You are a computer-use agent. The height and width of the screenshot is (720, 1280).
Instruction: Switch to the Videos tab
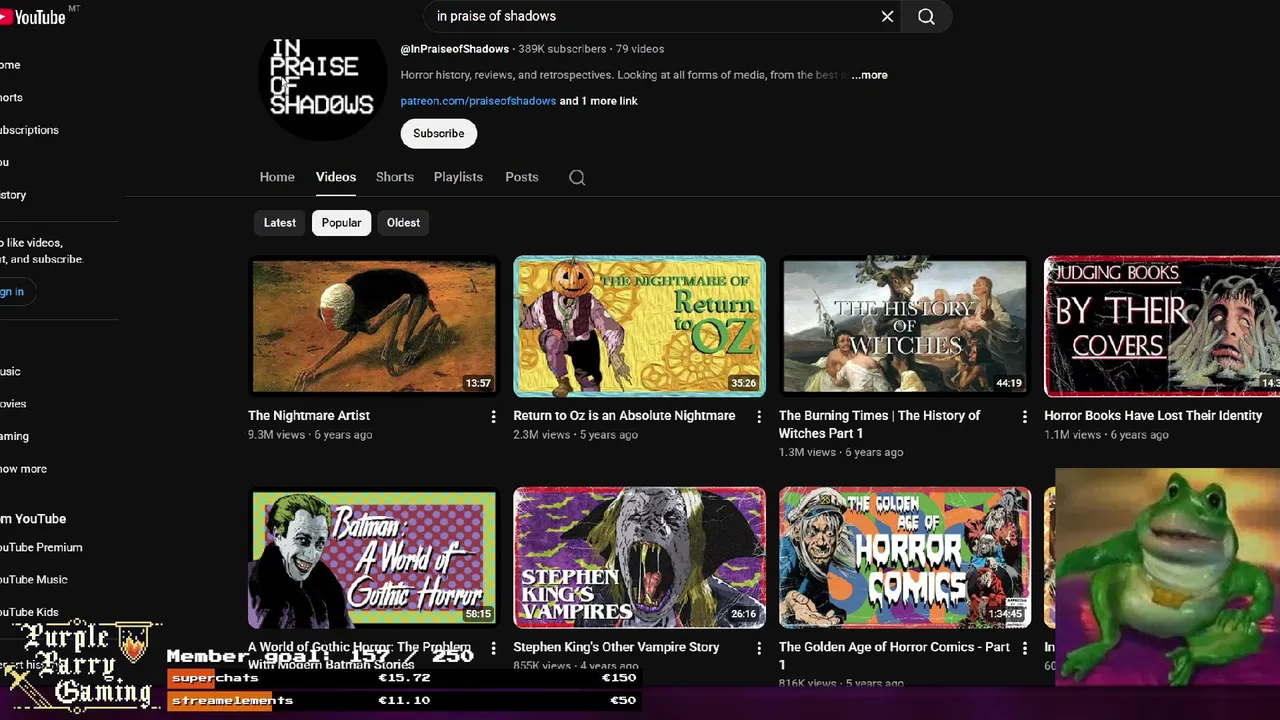click(x=336, y=177)
